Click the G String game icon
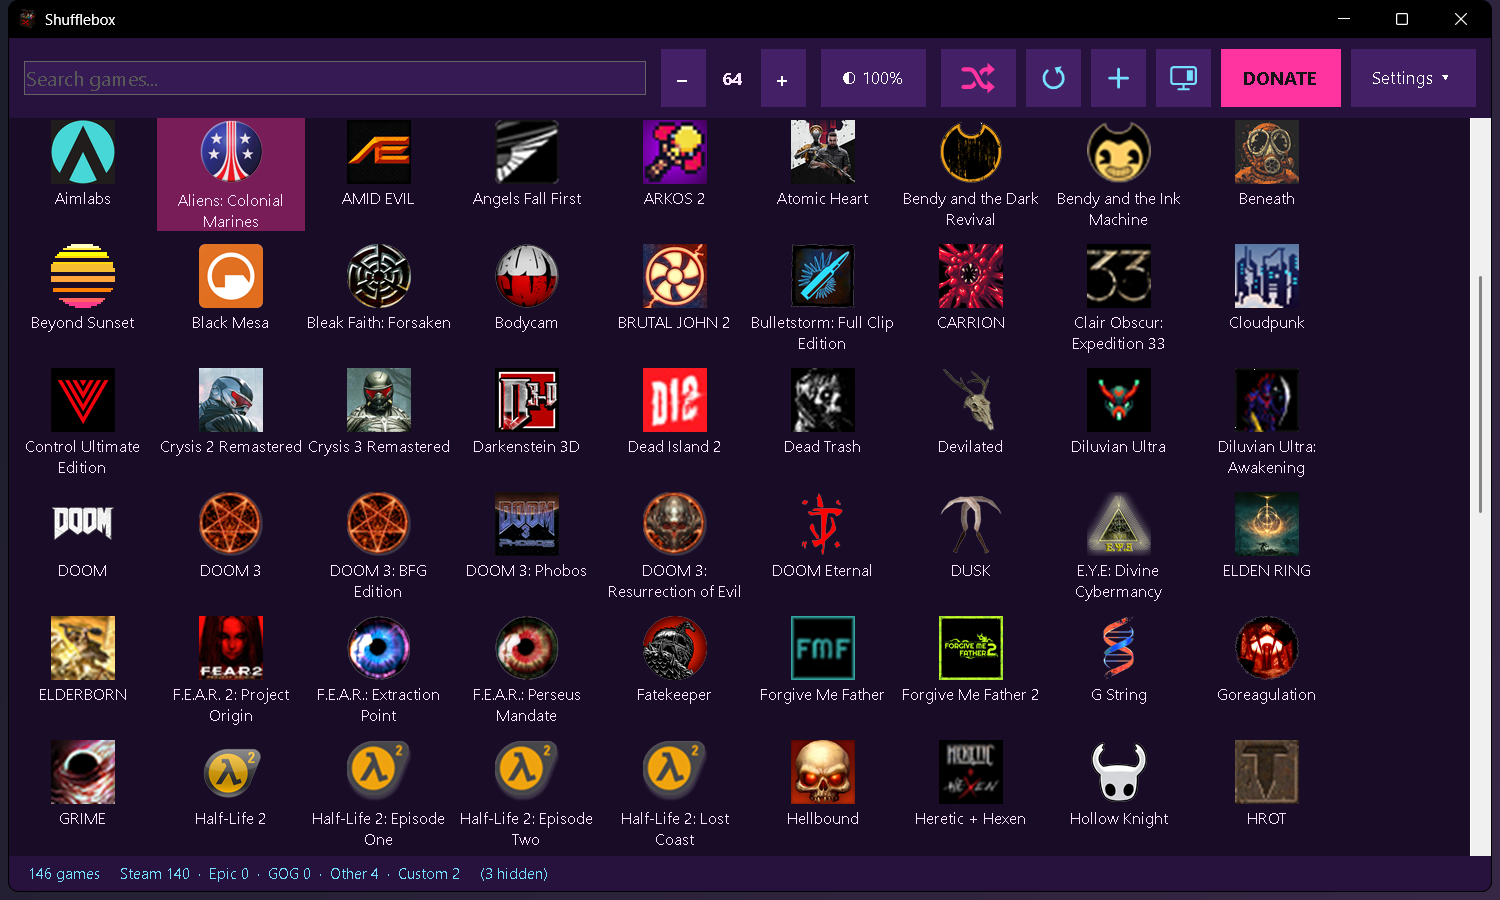Screen dimensions: 1500x900 pos(1119,648)
